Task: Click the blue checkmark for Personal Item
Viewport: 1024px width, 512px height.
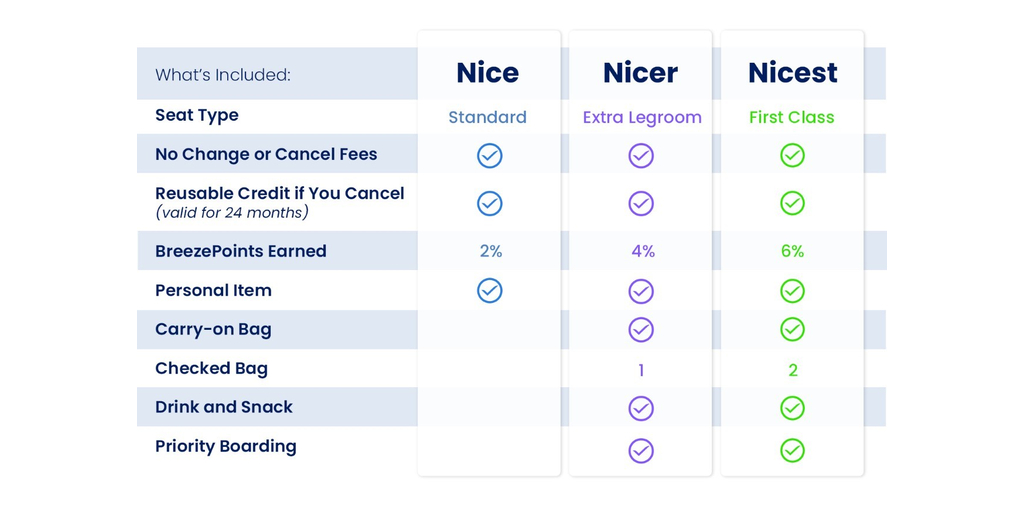Action: pyautogui.click(x=489, y=291)
